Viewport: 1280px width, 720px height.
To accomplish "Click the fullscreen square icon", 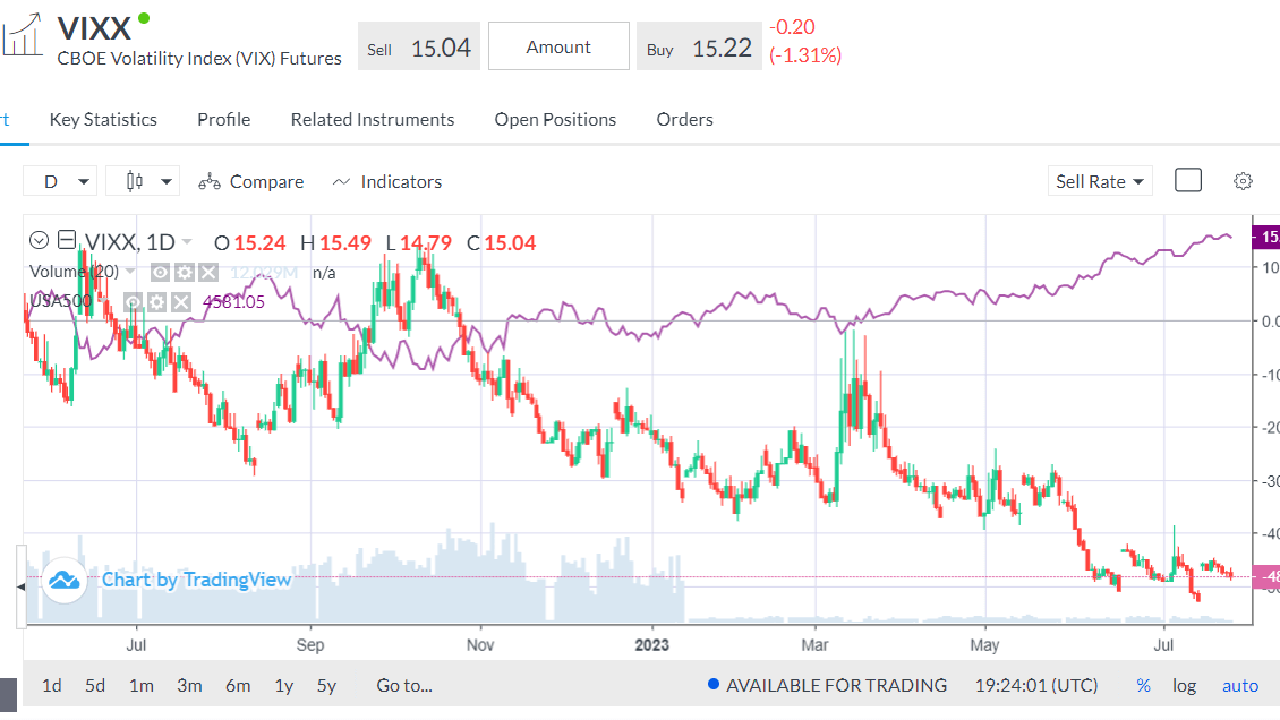I will coord(1188,180).
